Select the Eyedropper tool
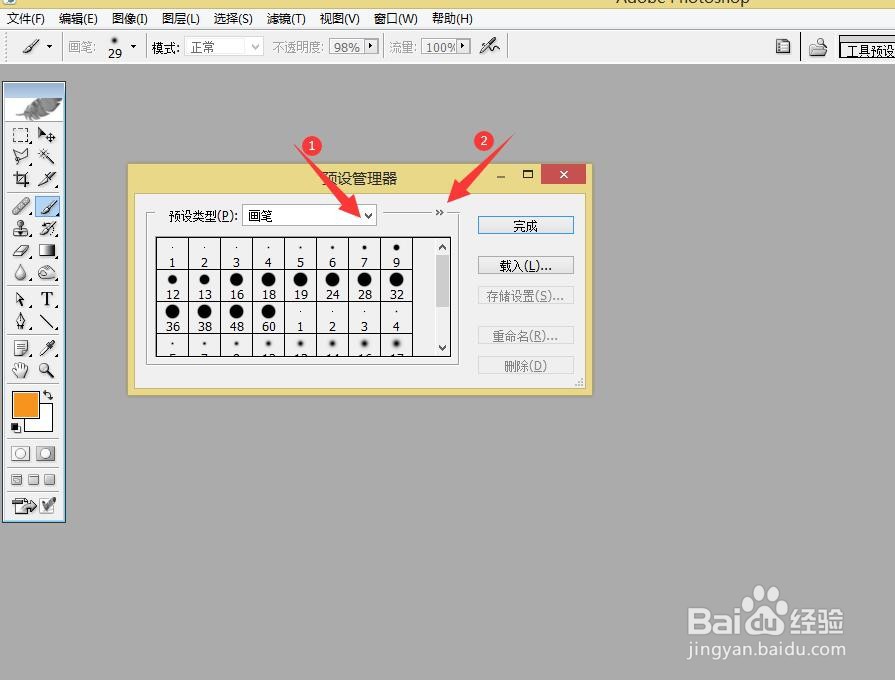The width and height of the screenshot is (895, 680). point(46,348)
